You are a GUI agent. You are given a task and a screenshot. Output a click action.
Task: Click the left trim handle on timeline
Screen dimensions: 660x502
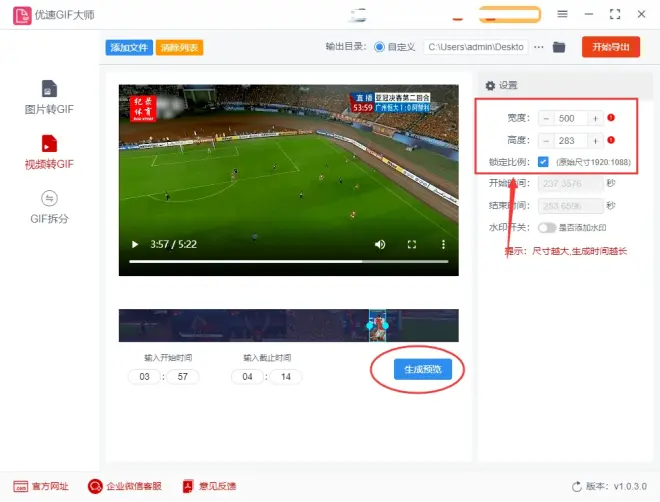pyautogui.click(x=370, y=325)
